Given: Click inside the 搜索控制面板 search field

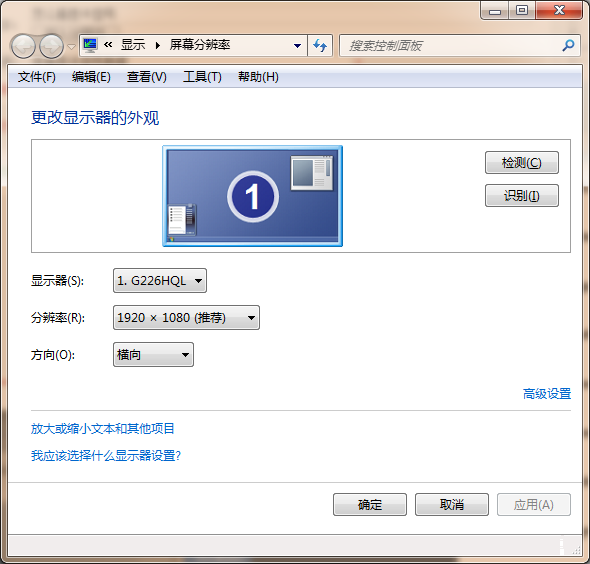Looking at the screenshot, I should pyautogui.click(x=452, y=46).
